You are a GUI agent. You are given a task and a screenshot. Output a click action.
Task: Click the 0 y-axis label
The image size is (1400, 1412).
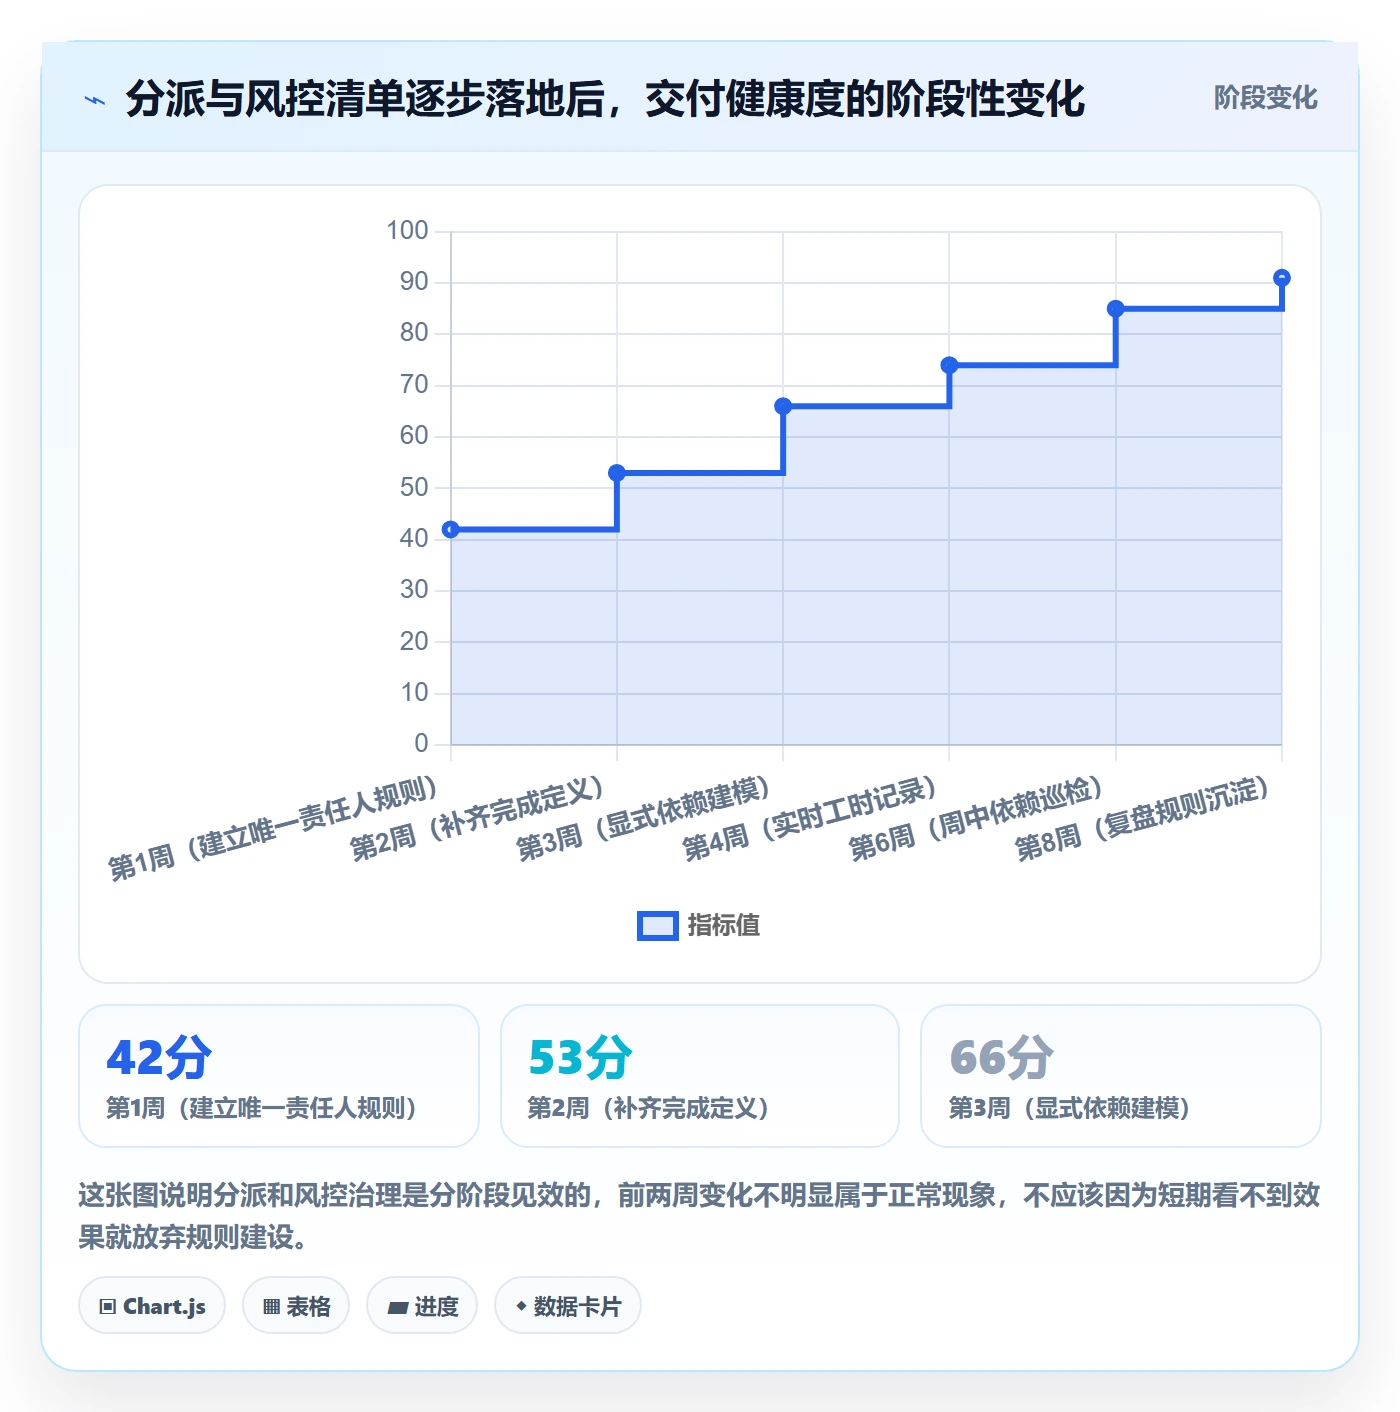[x=421, y=744]
